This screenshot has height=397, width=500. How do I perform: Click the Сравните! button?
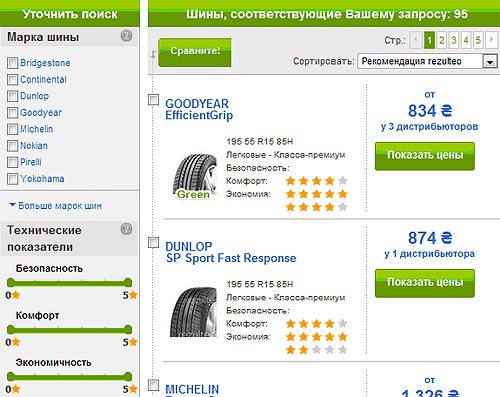195,52
